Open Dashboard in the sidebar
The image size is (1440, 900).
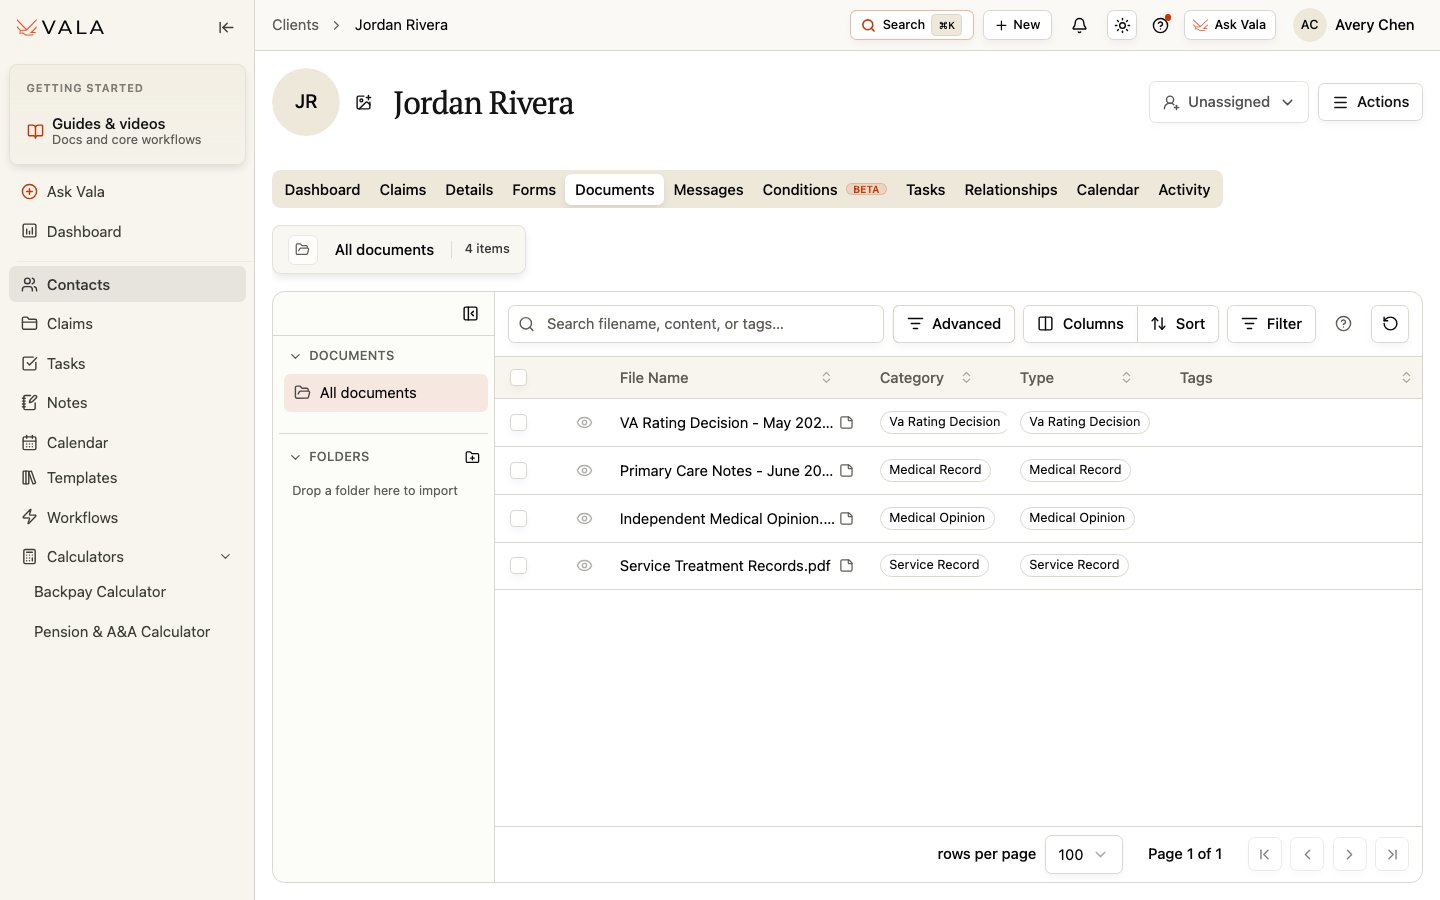point(127,232)
